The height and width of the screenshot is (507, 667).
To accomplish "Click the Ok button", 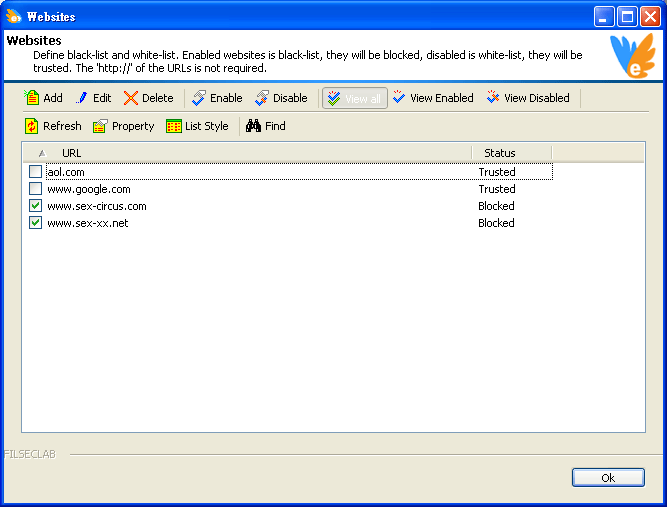I will [x=607, y=478].
